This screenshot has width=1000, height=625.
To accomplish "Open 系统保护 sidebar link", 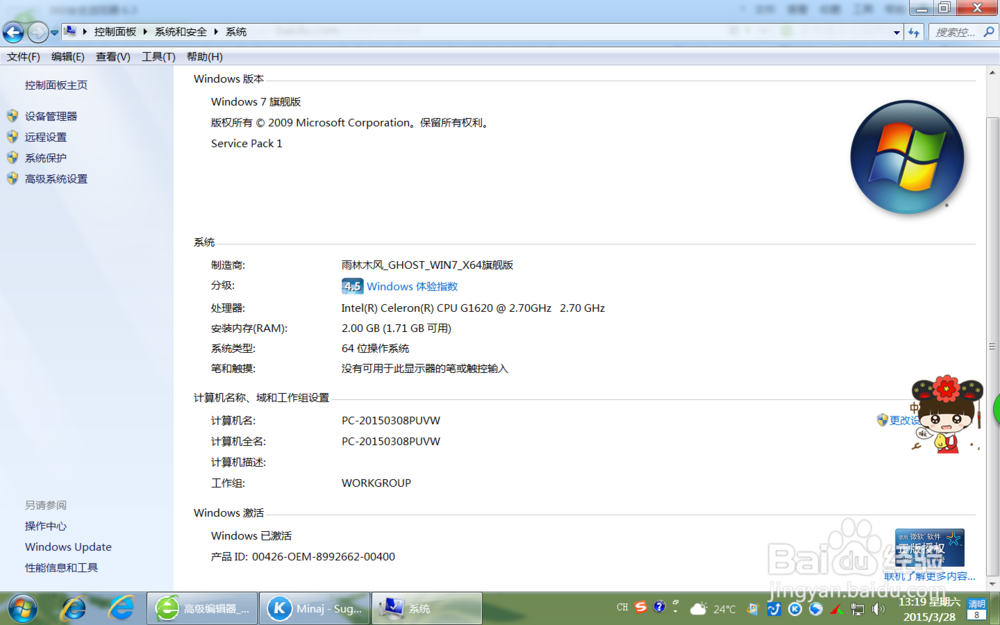I will tap(45, 158).
